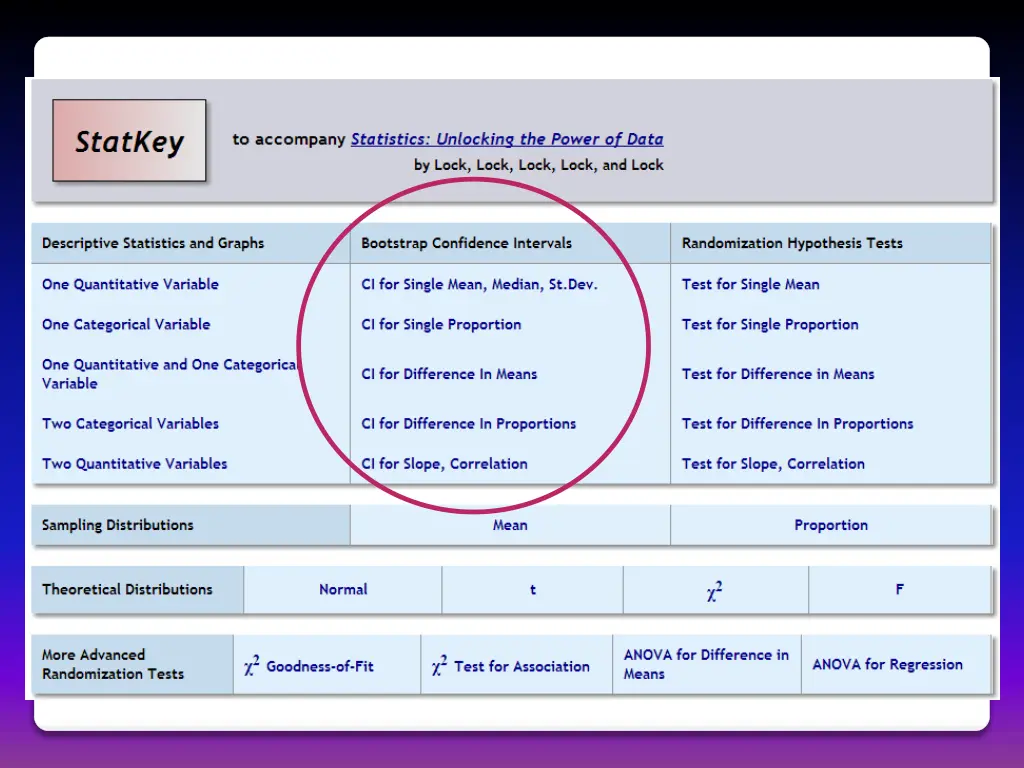Open Two Quantitative Variables
1024x768 pixels.
135,464
